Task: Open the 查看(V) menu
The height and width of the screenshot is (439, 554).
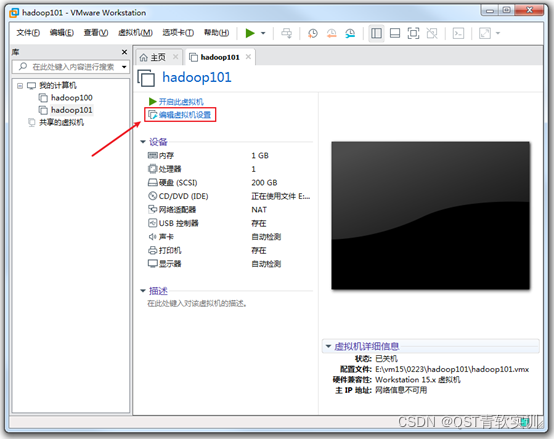Action: coord(96,33)
